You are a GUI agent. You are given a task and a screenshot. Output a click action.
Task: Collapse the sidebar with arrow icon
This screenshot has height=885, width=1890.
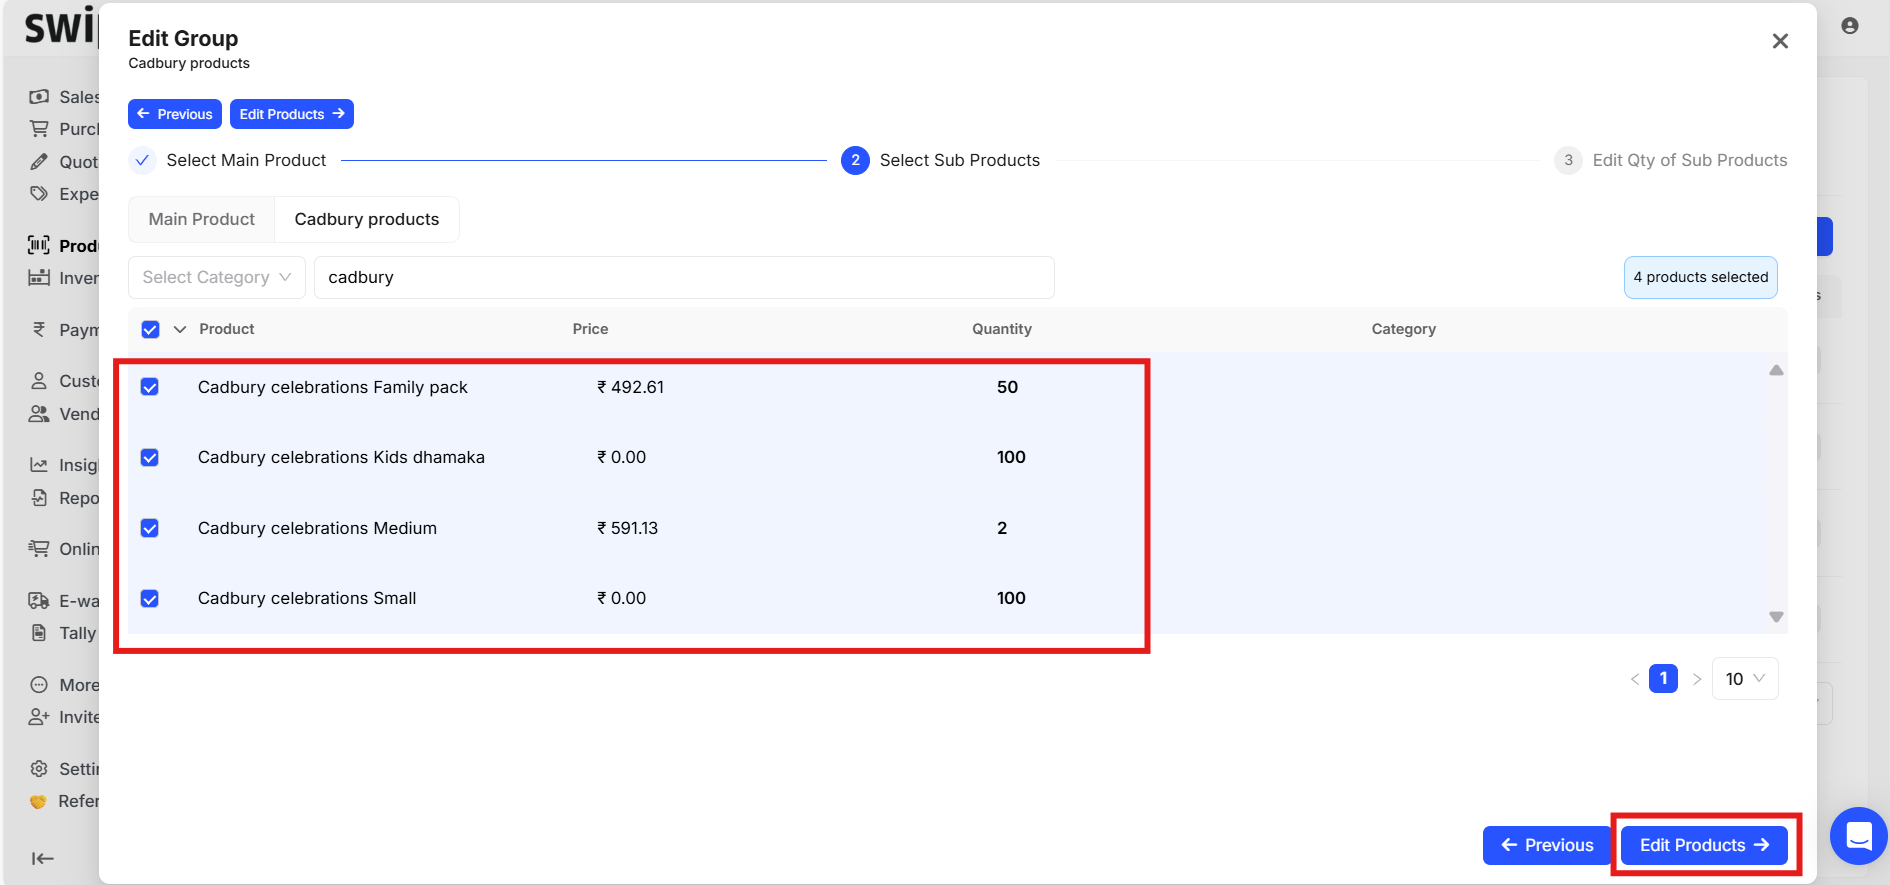point(43,858)
